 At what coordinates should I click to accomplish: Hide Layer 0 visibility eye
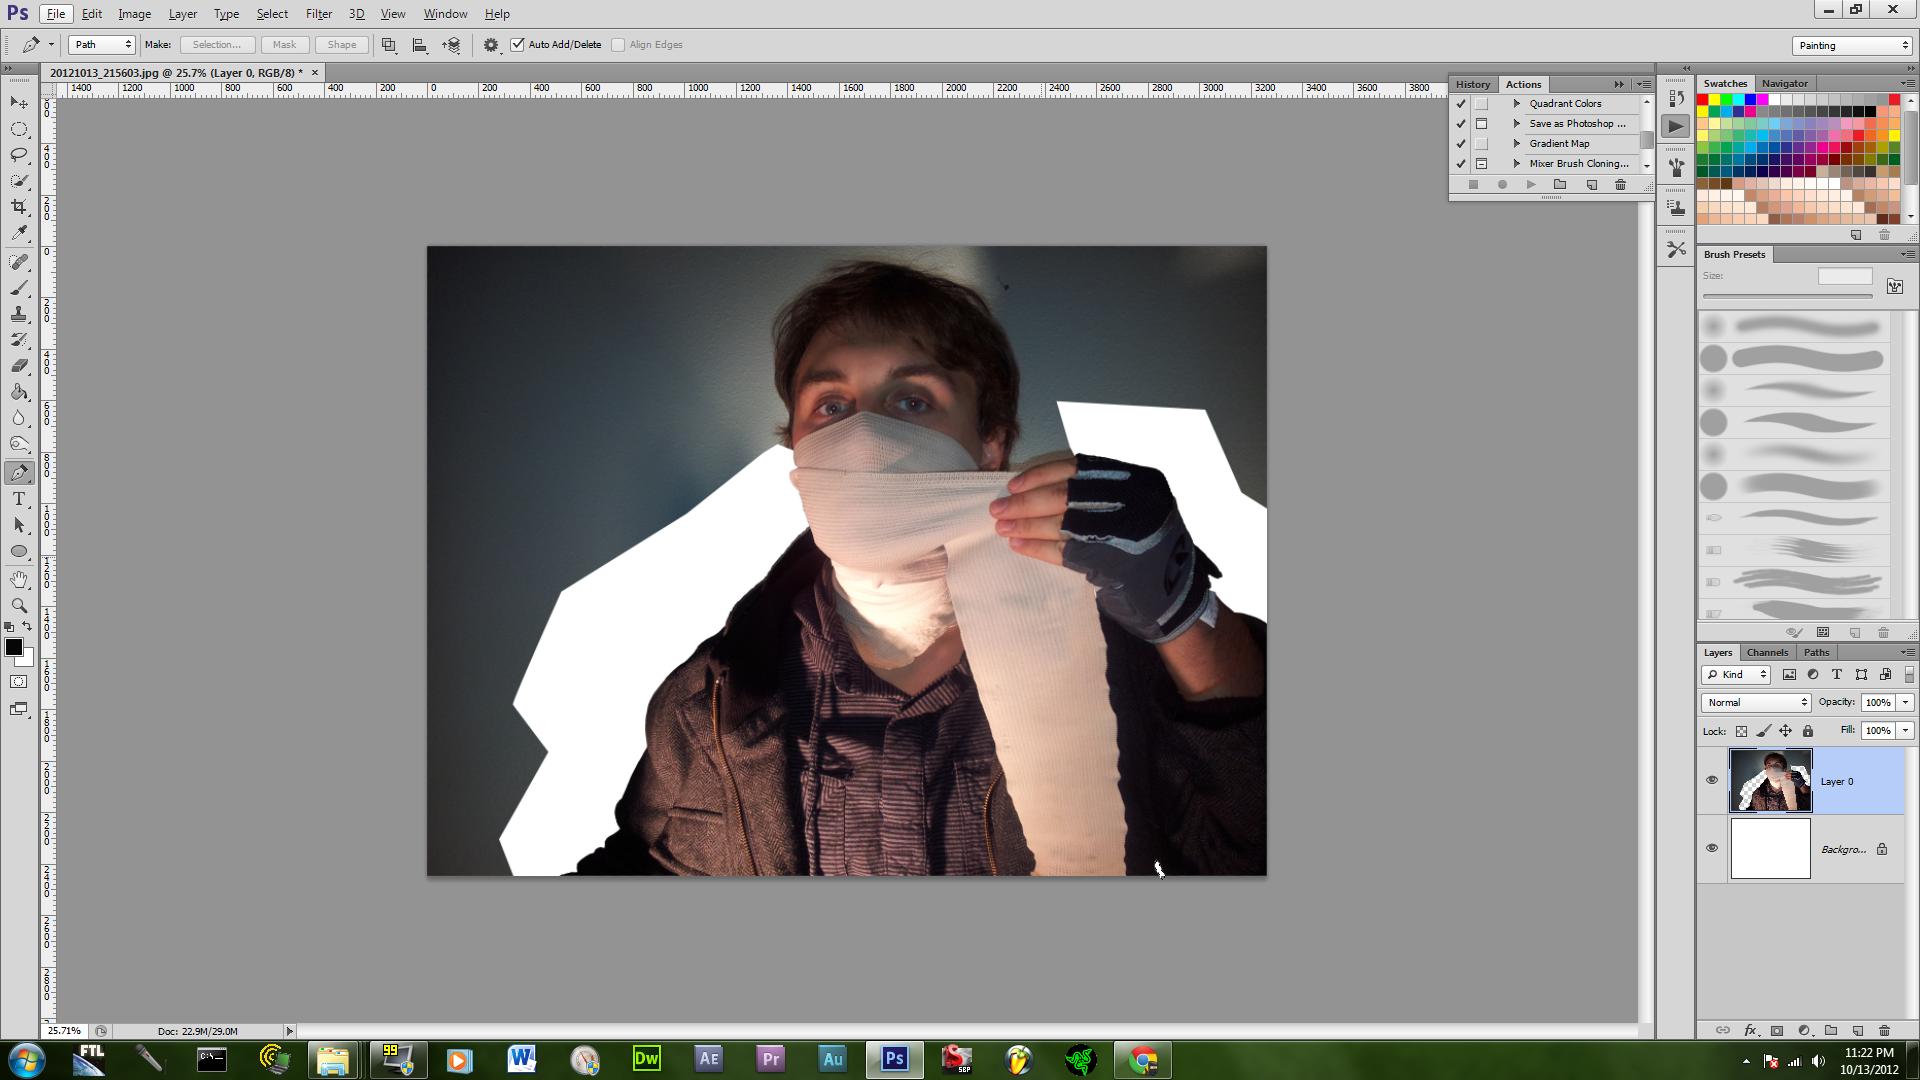(1712, 781)
